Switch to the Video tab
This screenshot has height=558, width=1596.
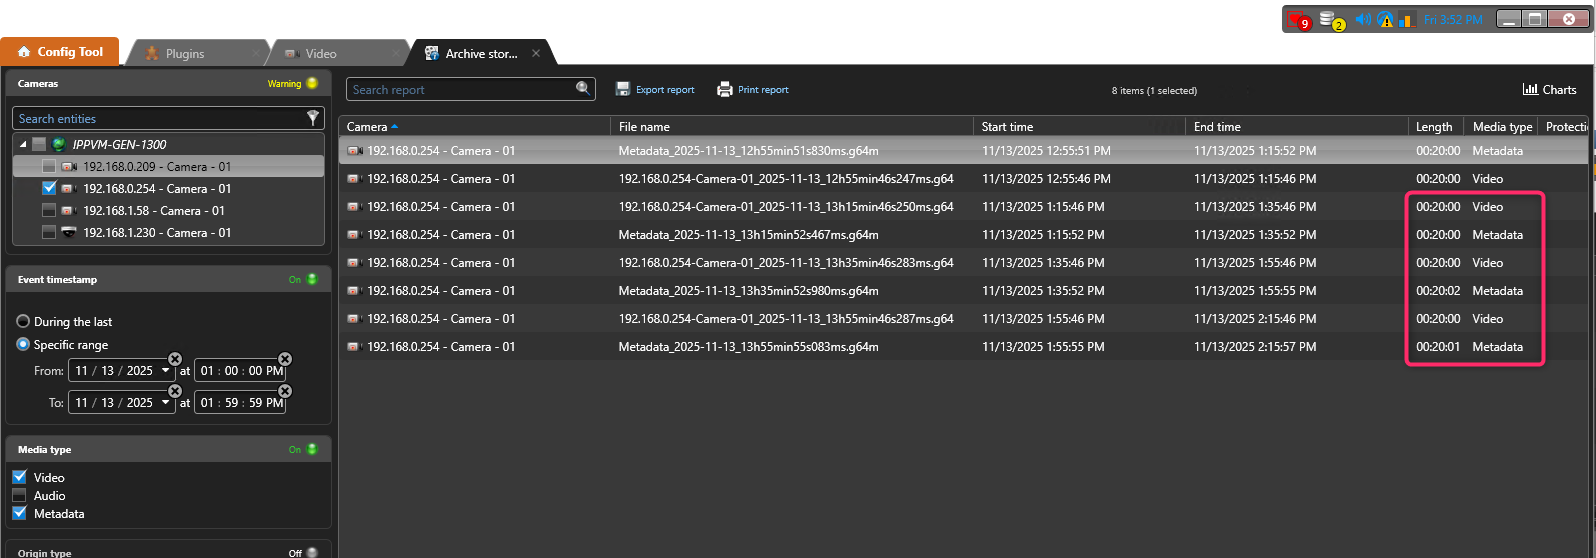[320, 54]
